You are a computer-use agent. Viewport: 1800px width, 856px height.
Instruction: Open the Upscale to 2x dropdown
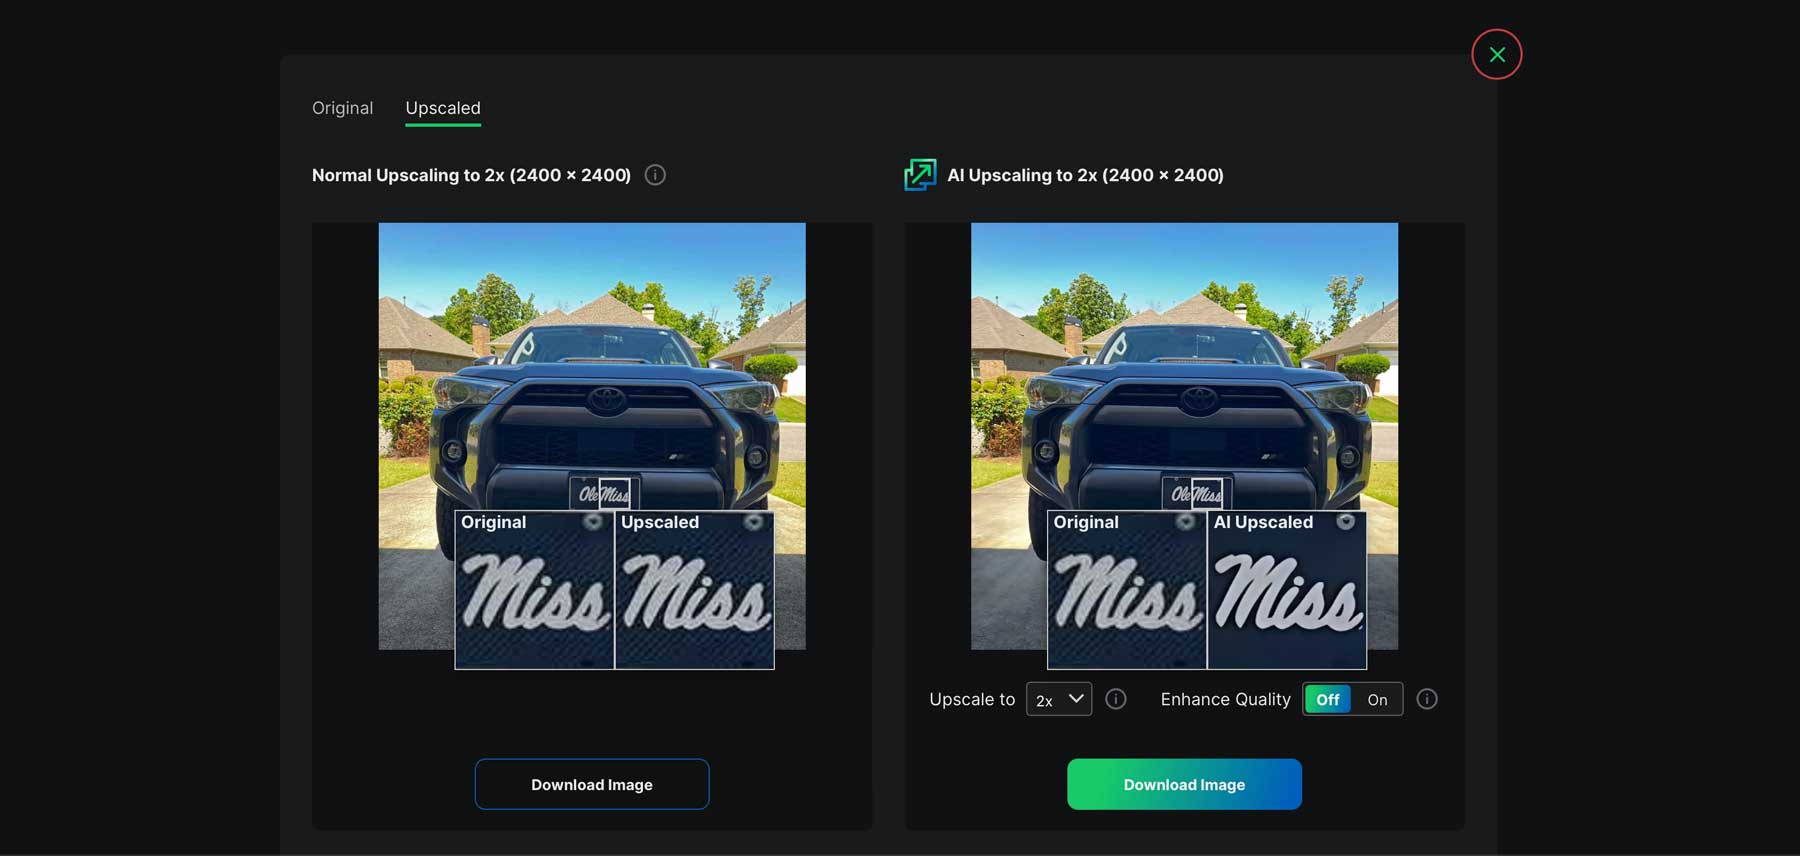tap(1059, 699)
